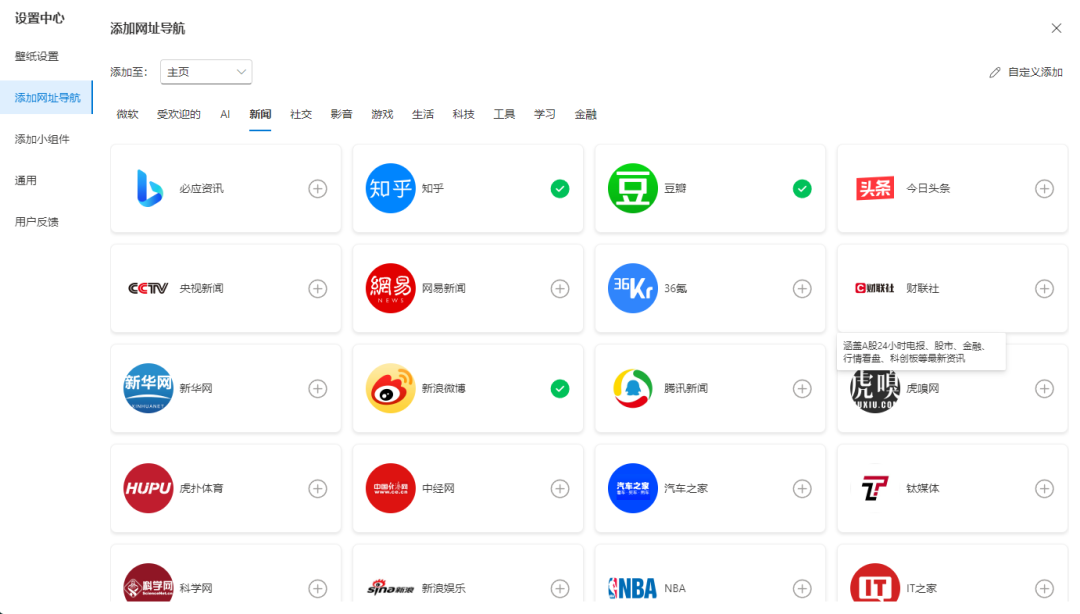Click the 自定义添加 button
Viewport: 1080px width, 614px height.
(x=1026, y=72)
